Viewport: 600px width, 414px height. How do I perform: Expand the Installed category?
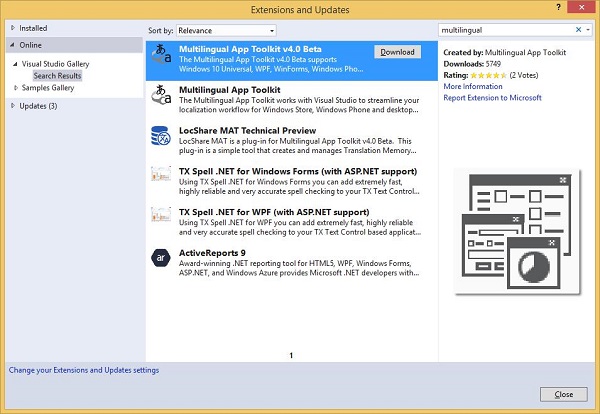pyautogui.click(x=13, y=28)
